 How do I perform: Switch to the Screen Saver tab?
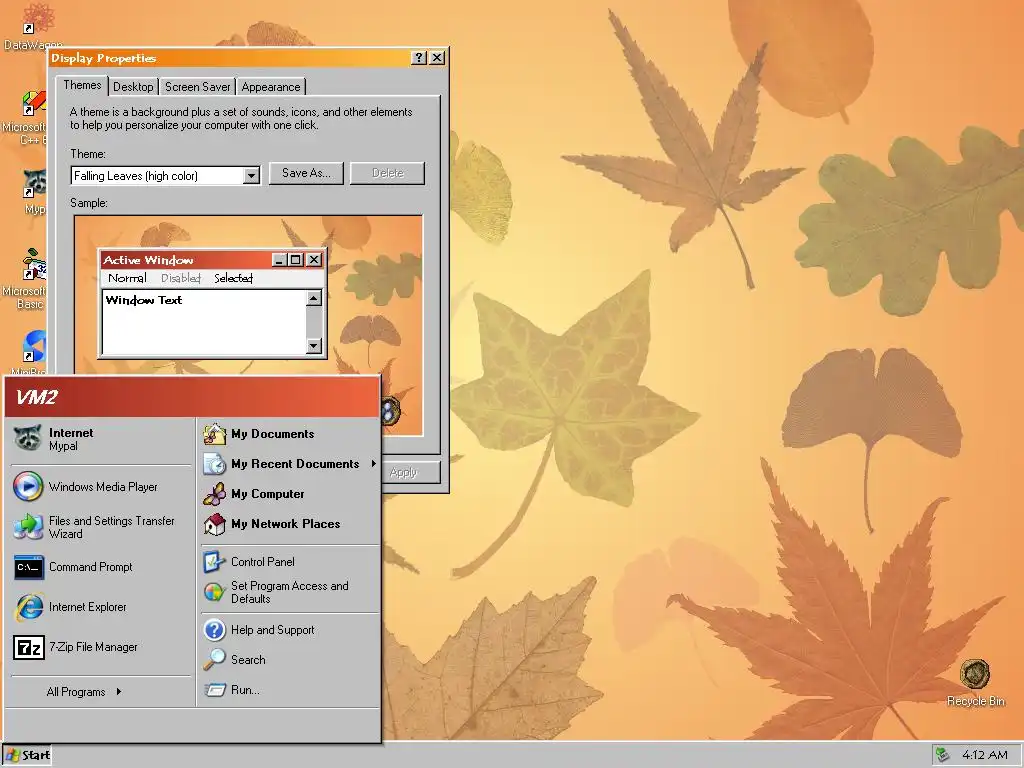[x=197, y=87]
